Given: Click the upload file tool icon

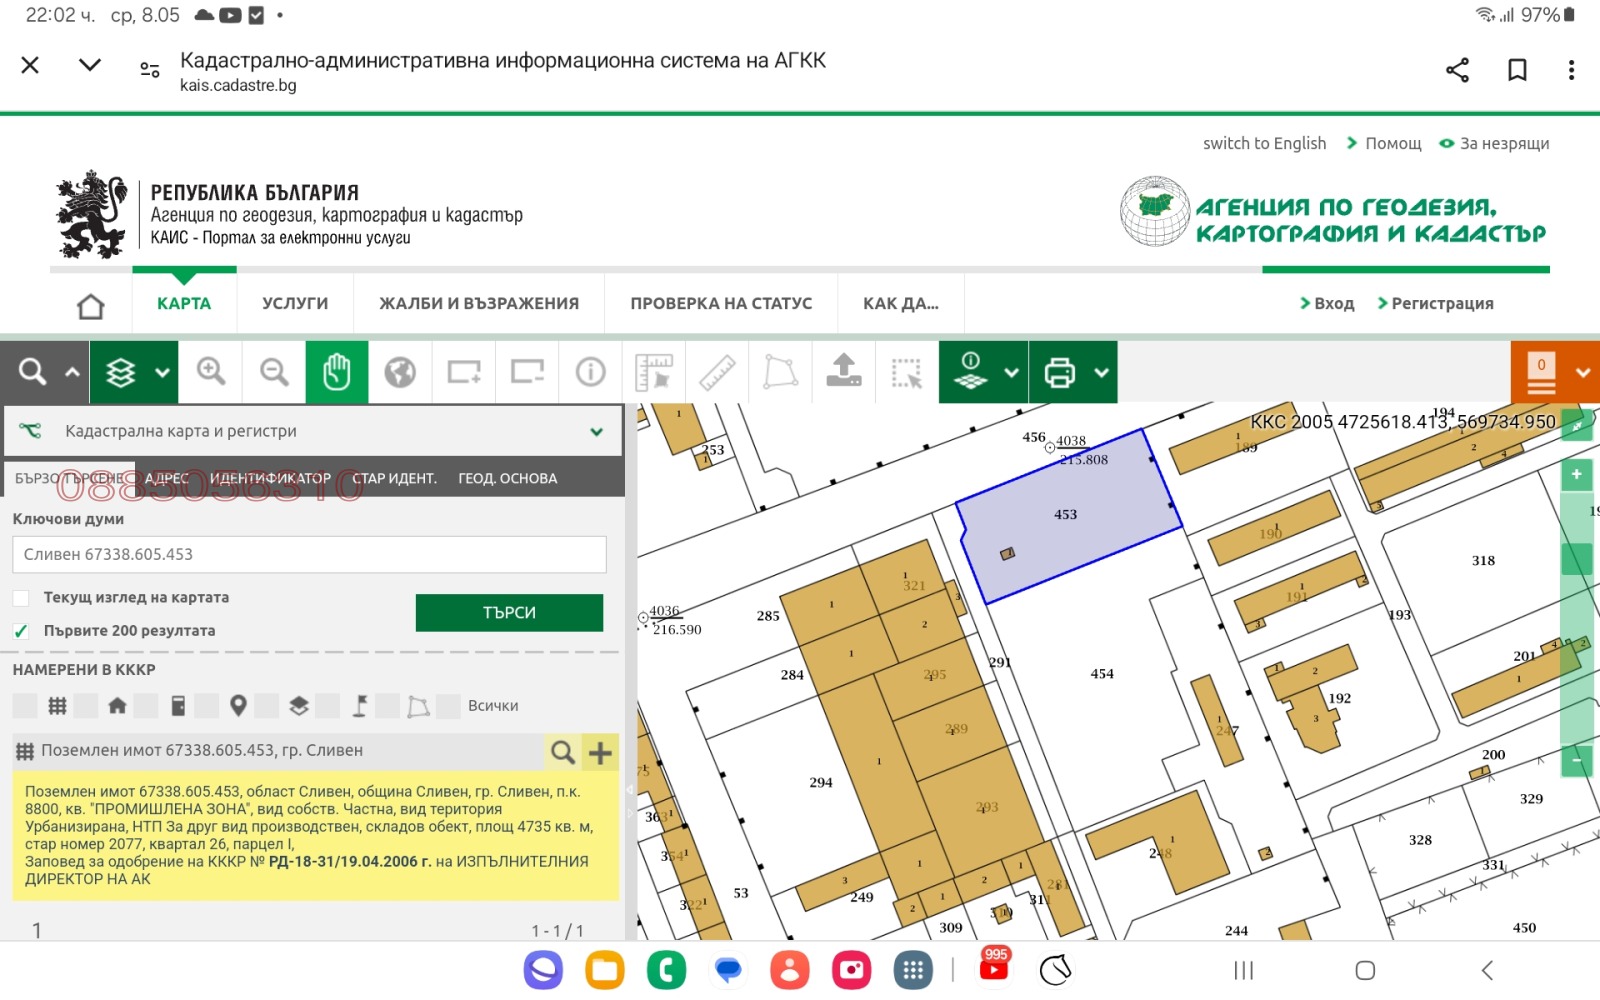Looking at the screenshot, I should (x=844, y=372).
